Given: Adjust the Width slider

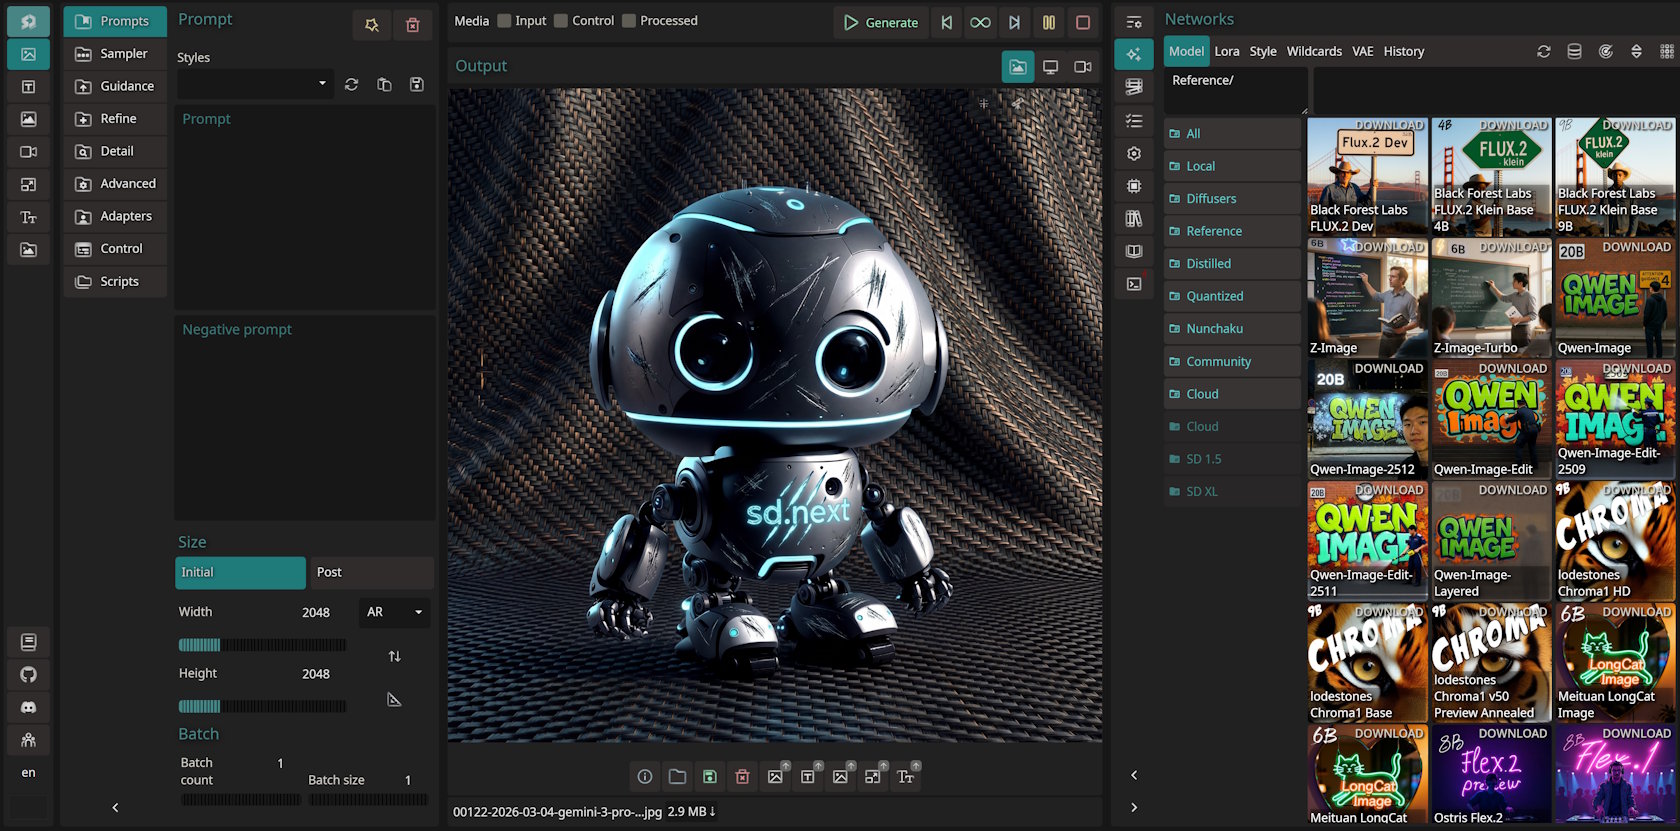Looking at the screenshot, I should tap(262, 645).
